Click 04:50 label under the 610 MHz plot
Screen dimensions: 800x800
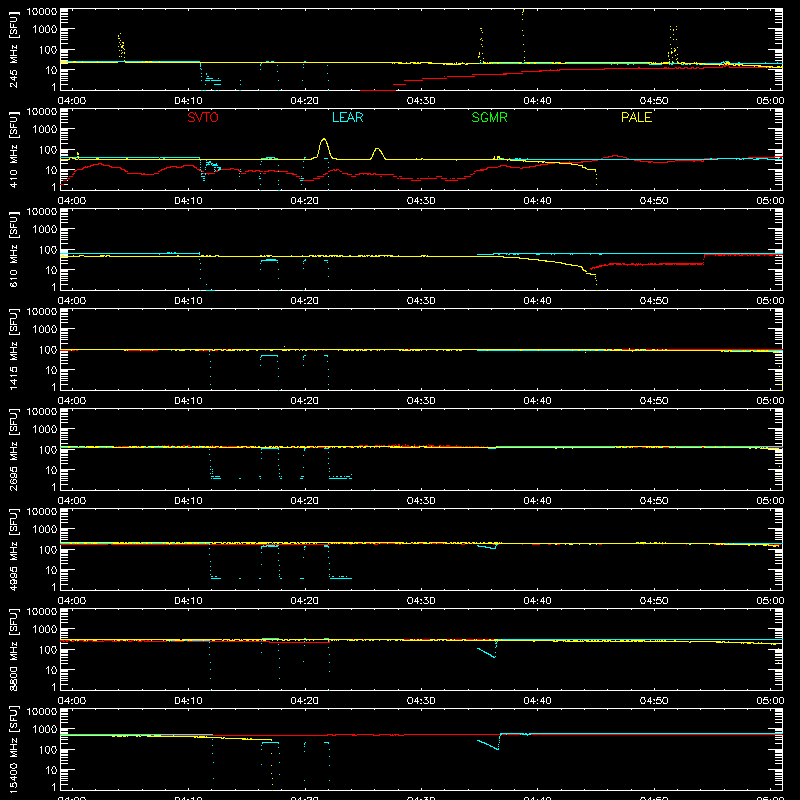(654, 301)
